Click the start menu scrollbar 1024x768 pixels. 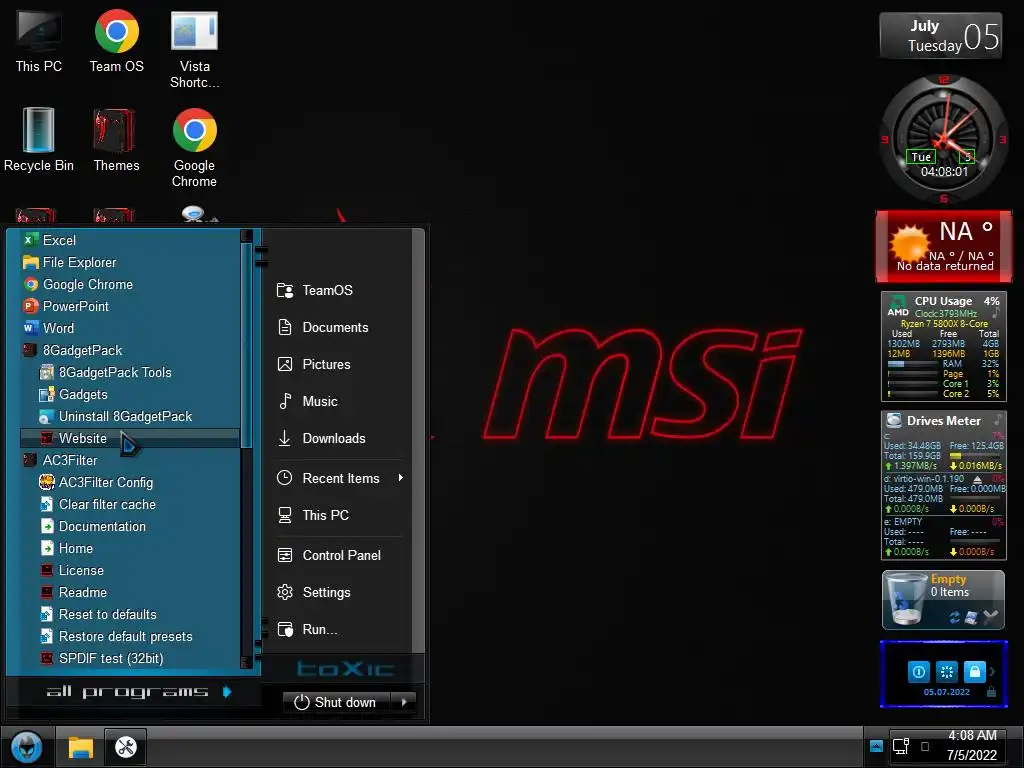point(246,345)
